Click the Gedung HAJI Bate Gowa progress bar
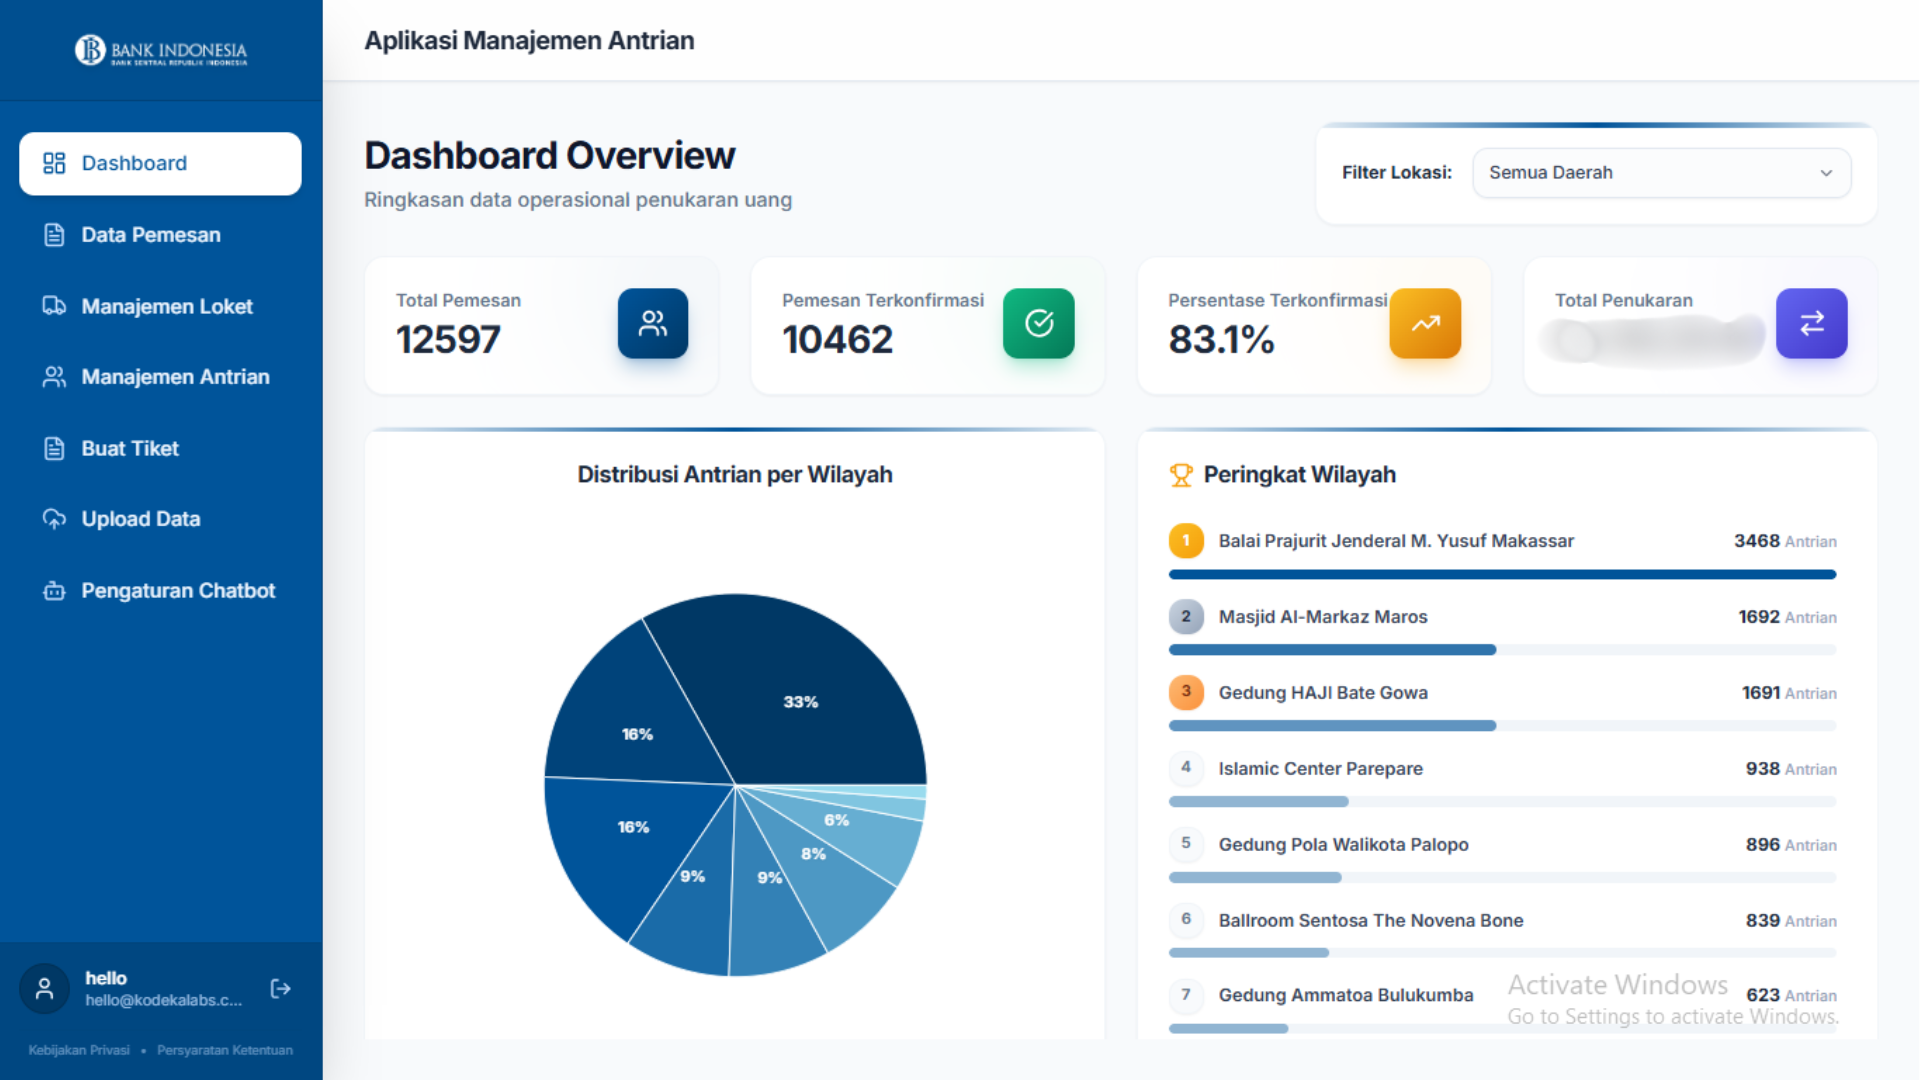This screenshot has height=1080, width=1920. click(x=1502, y=726)
